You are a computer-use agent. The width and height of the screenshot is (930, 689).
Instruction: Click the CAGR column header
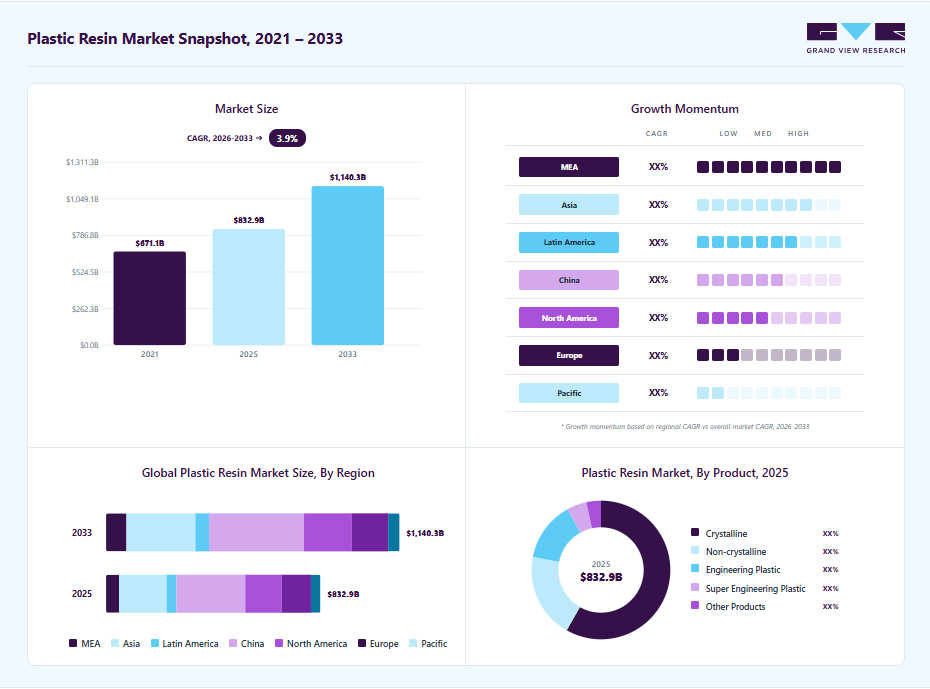(x=657, y=133)
